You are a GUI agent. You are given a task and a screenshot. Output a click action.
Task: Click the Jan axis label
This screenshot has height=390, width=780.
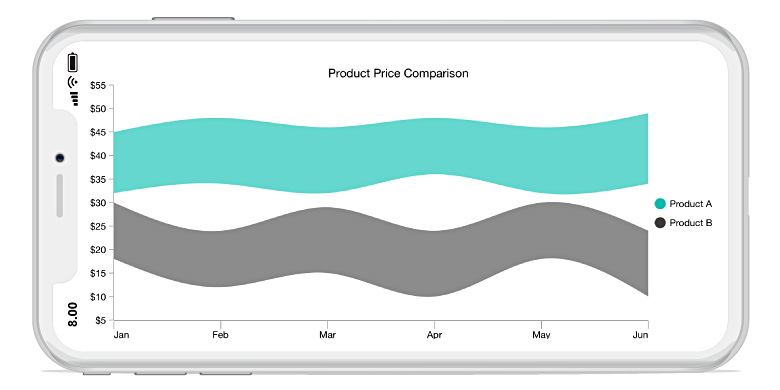point(121,335)
